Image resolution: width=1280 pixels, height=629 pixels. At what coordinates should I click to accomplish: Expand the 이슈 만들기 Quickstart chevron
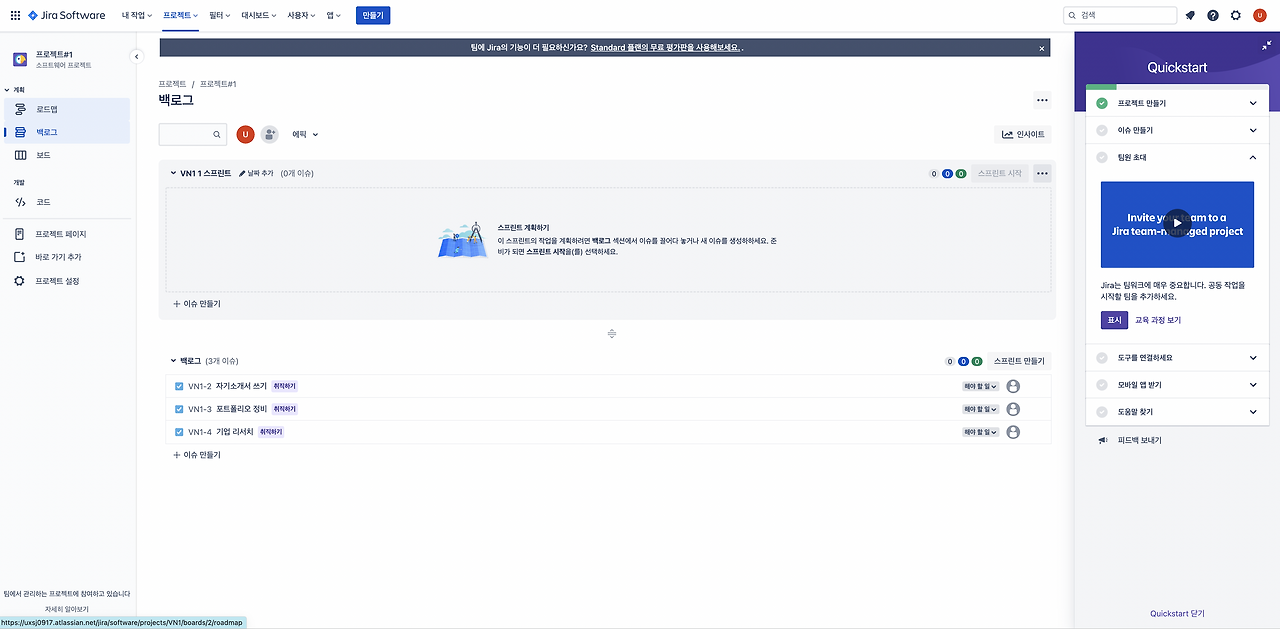[1253, 130]
